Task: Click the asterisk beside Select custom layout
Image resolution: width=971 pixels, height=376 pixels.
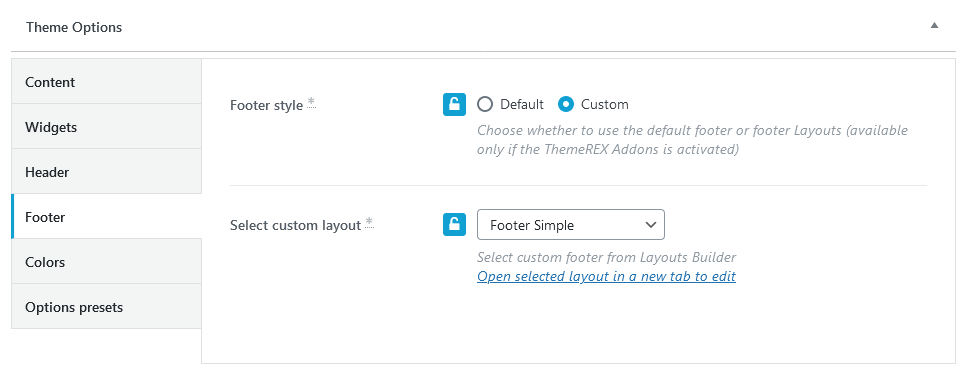Action: click(369, 223)
